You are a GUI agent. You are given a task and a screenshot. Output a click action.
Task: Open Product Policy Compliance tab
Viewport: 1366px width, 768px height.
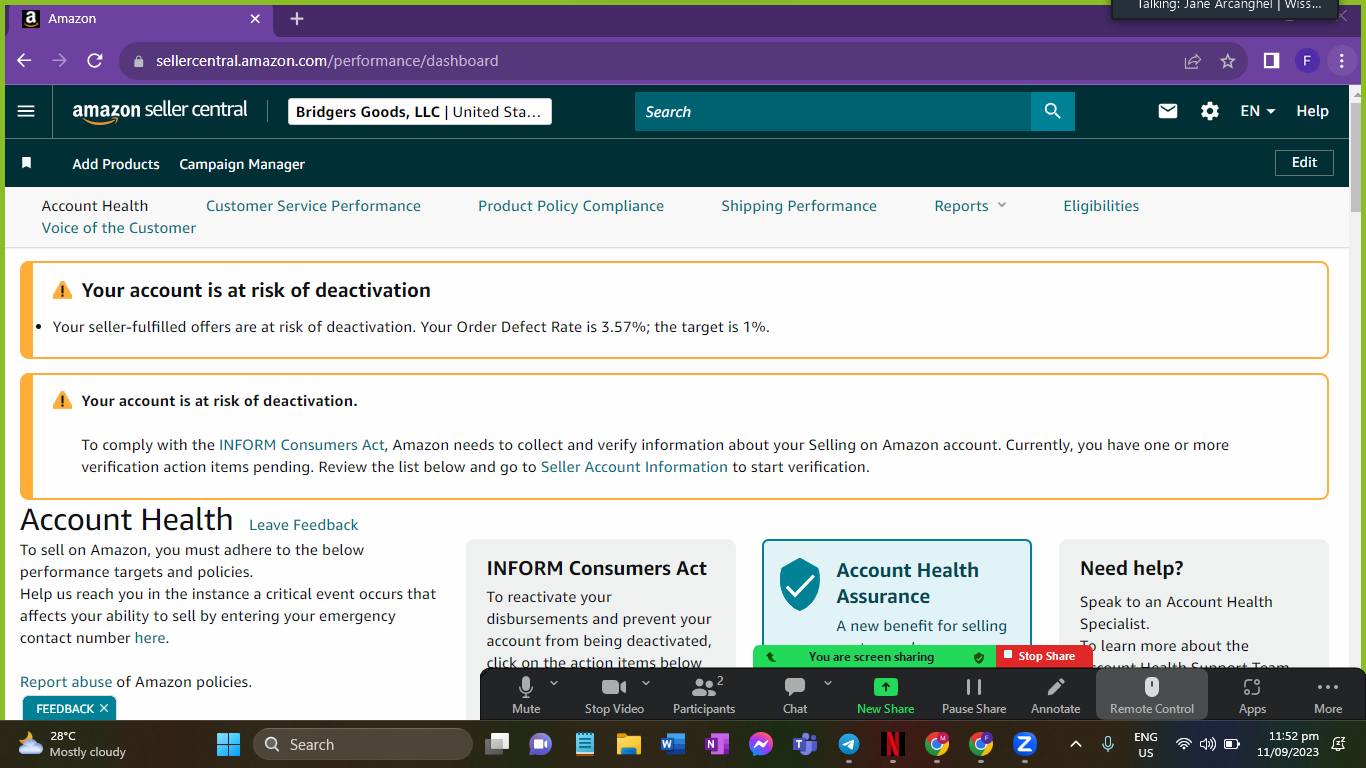(571, 206)
